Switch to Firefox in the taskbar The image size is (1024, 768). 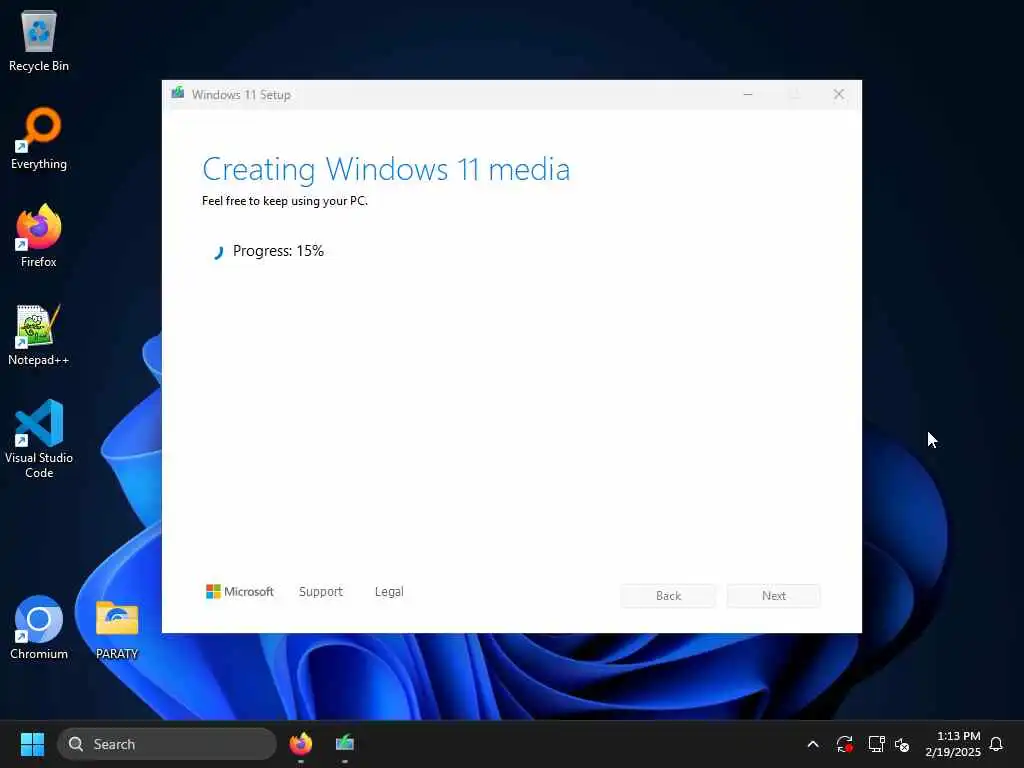301,744
